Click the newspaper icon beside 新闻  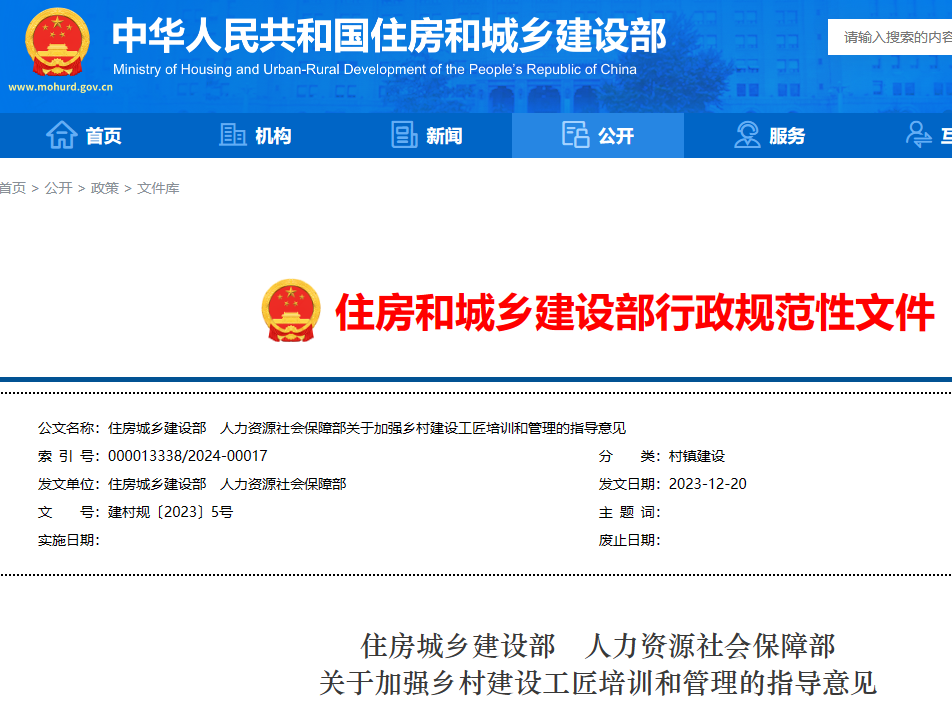[404, 135]
